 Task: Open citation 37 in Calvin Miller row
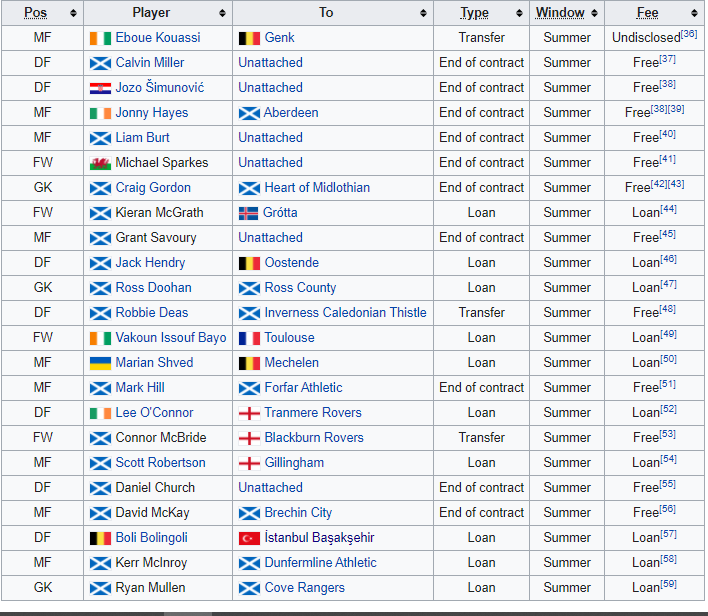coord(667,59)
